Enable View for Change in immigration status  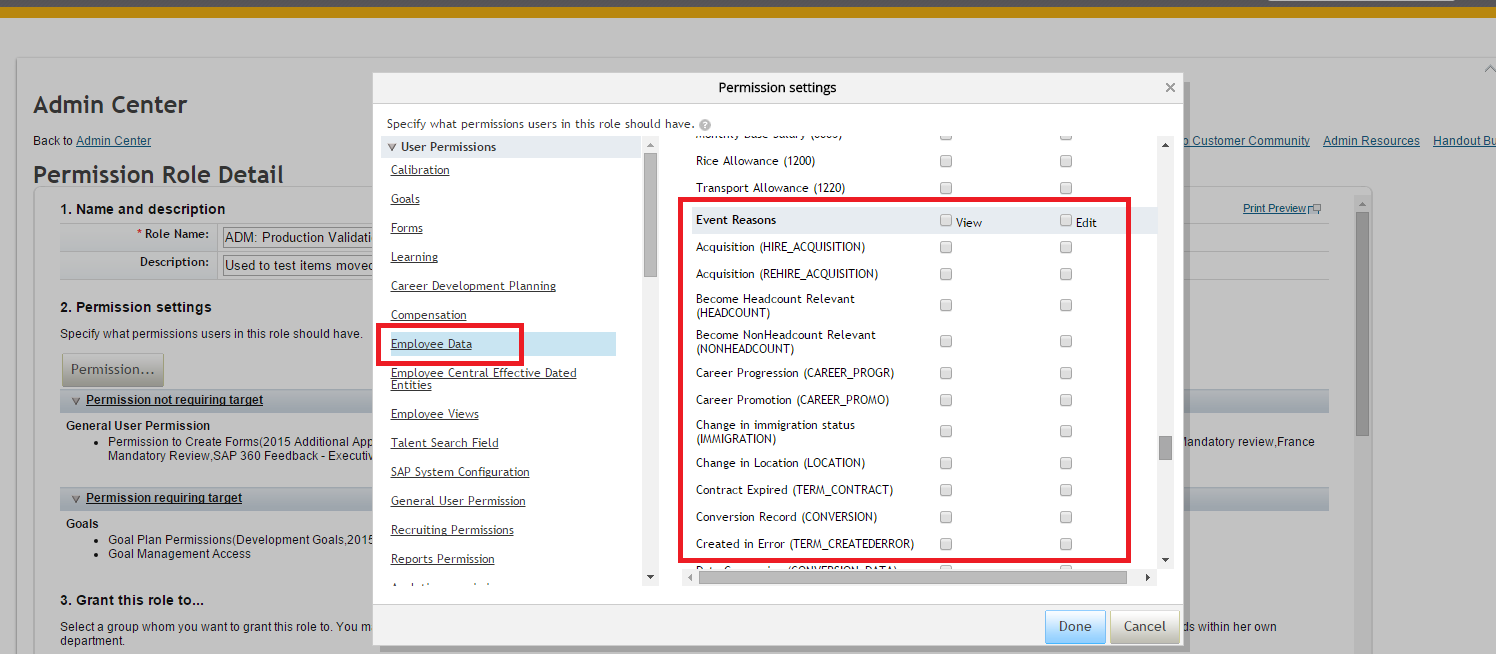click(946, 432)
